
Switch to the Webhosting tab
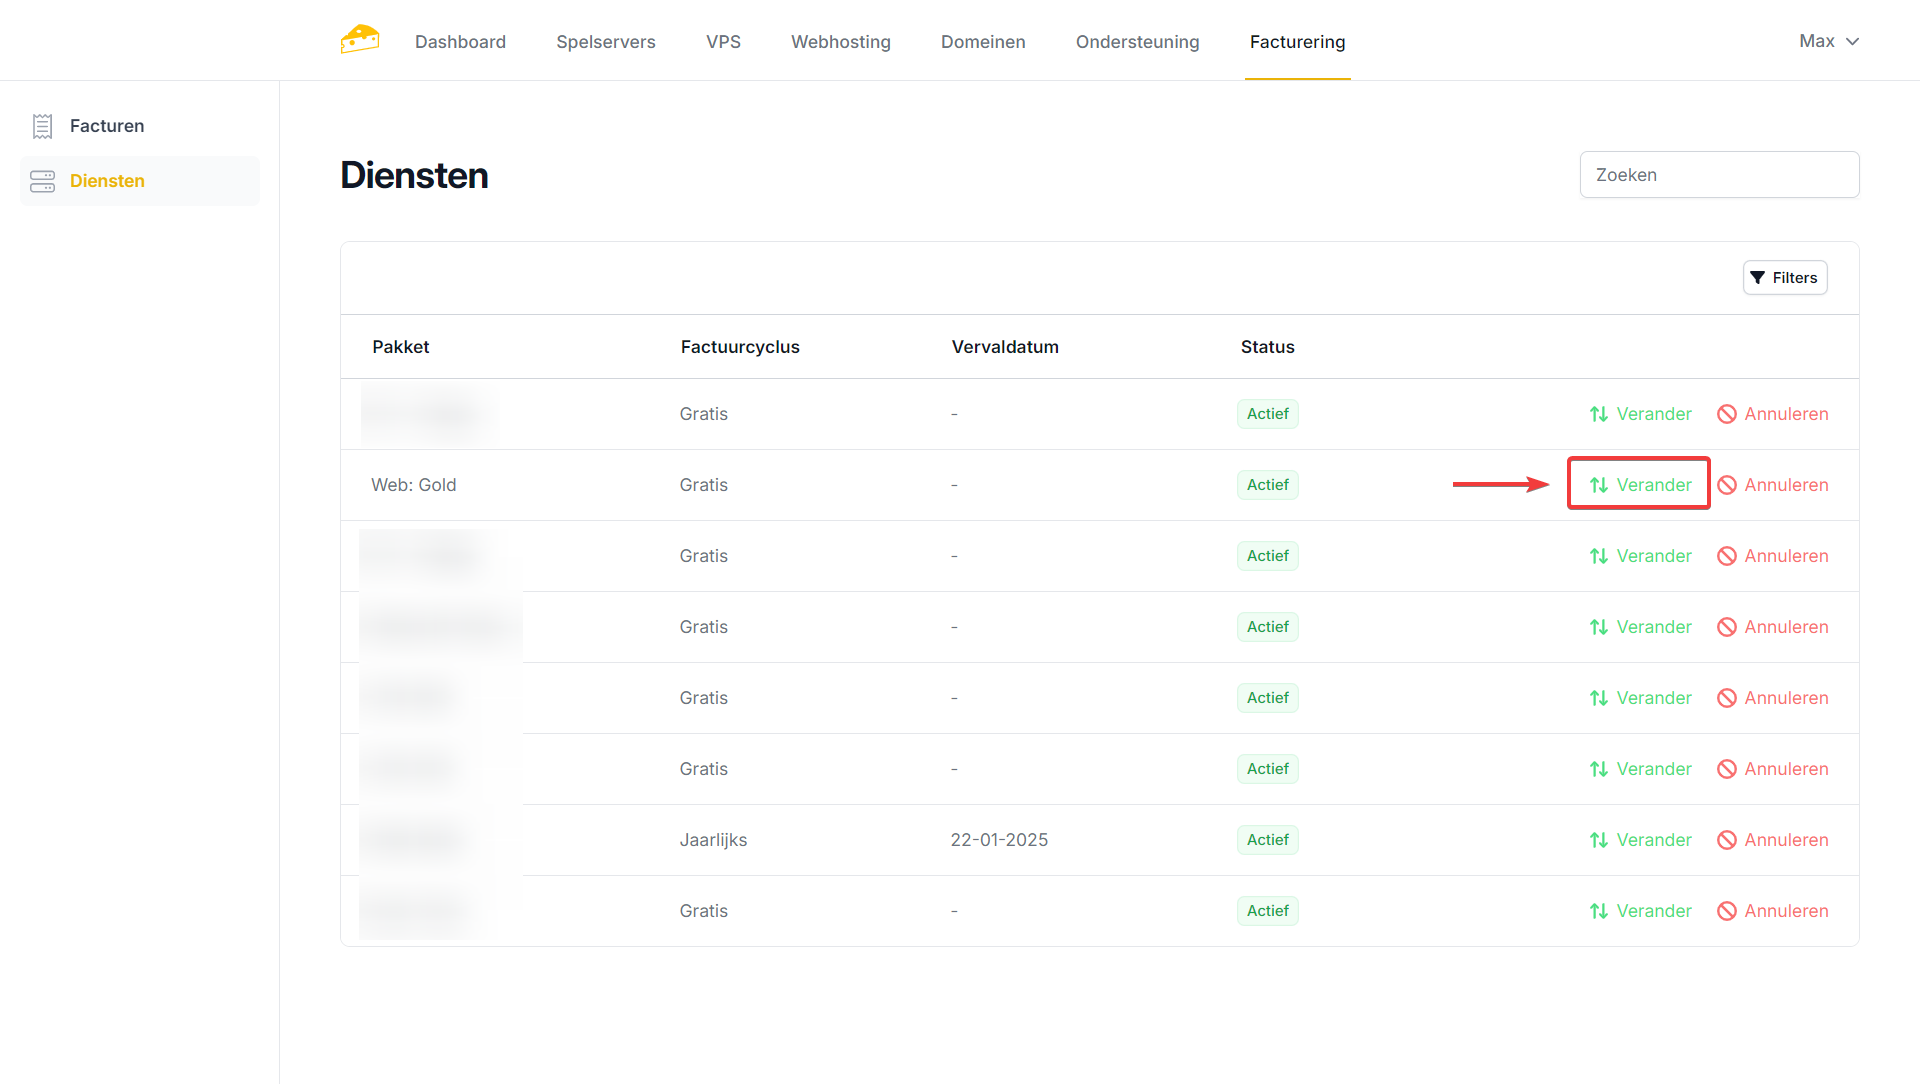840,42
